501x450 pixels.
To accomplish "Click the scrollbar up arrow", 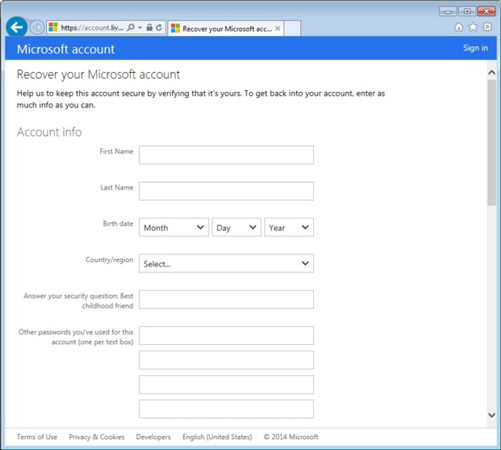I will click(x=492, y=73).
